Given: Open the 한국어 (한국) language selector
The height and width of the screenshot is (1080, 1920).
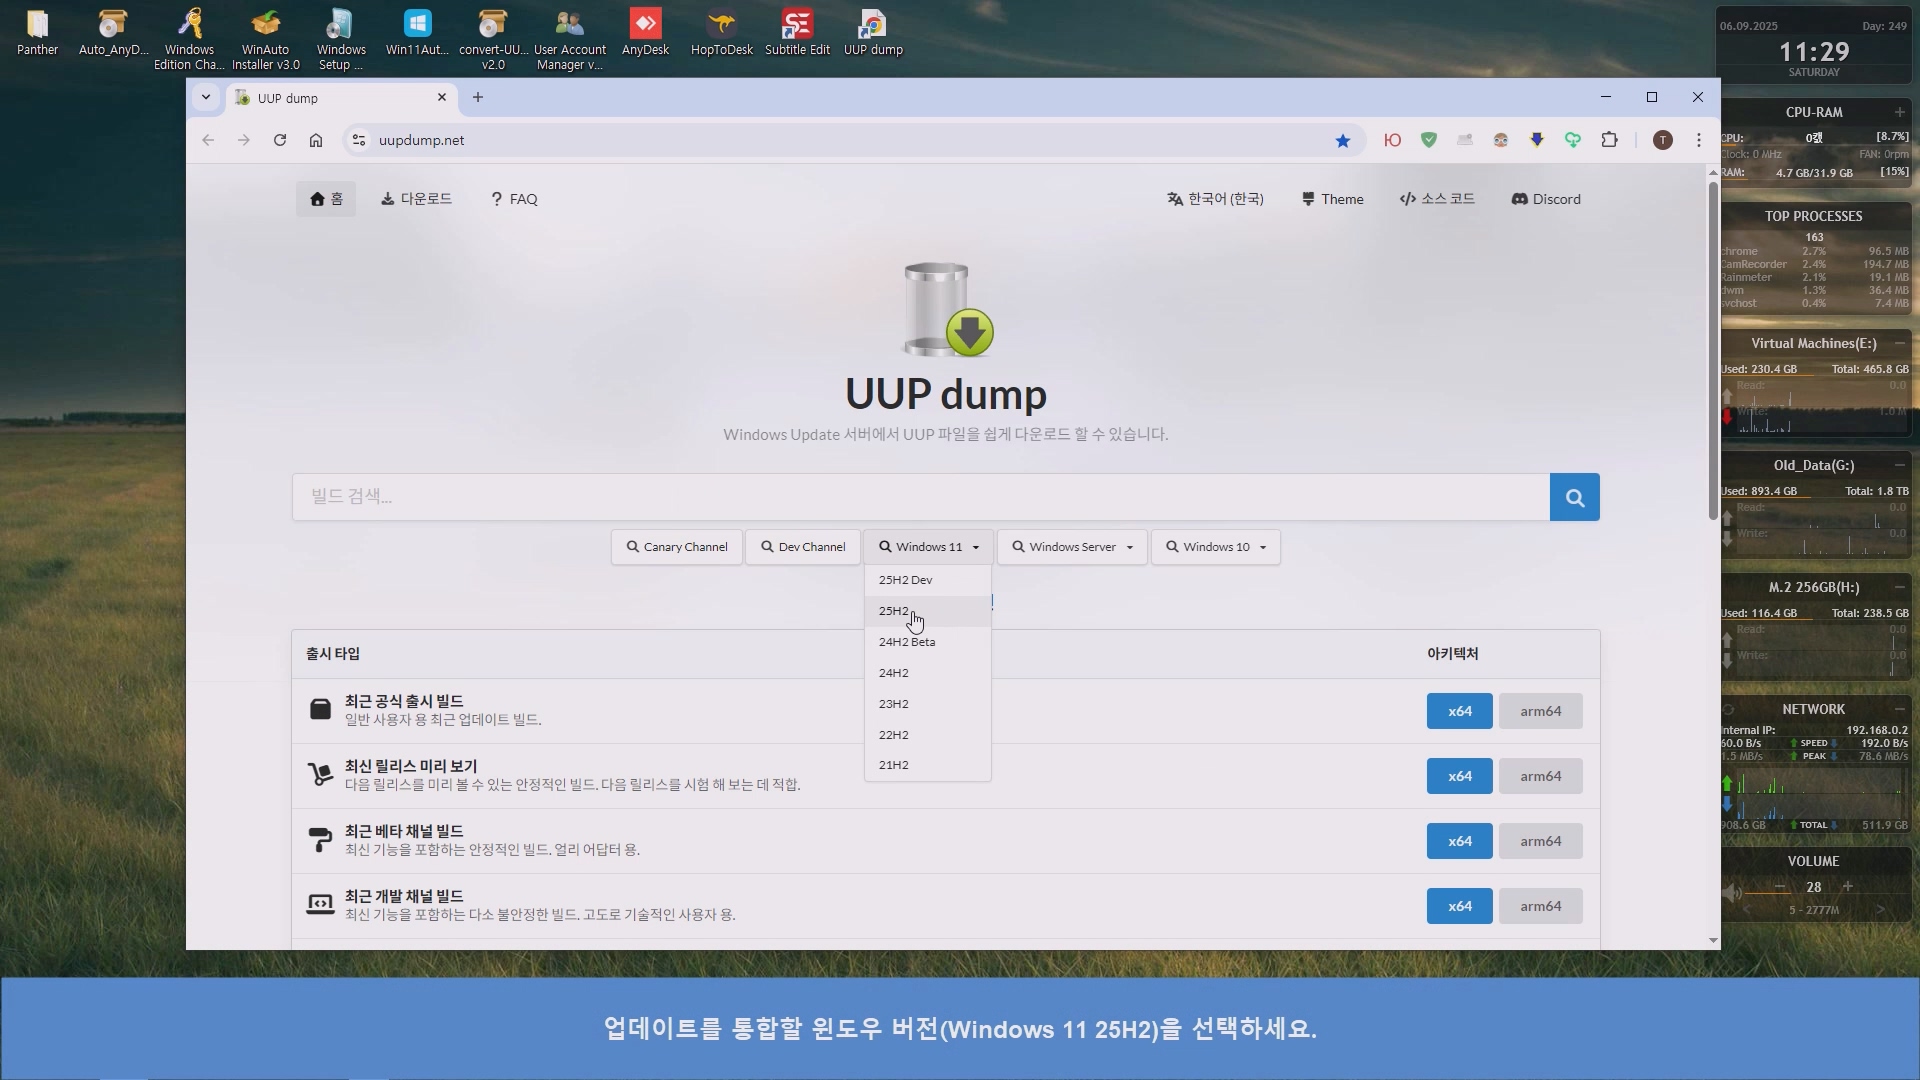Looking at the screenshot, I should pos(1215,199).
